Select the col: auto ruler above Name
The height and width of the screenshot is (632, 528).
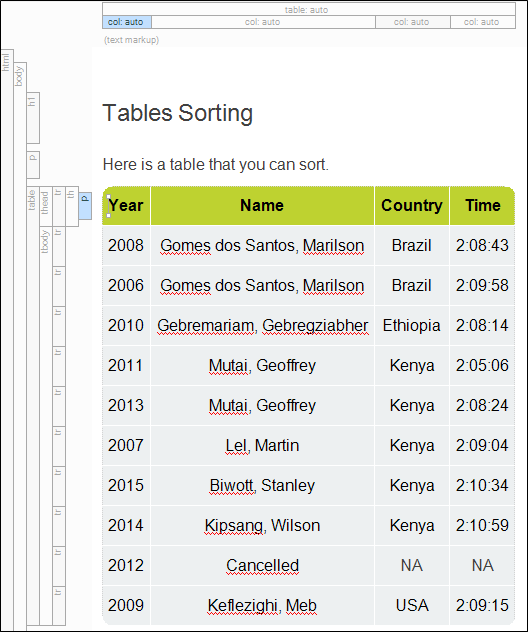click(x=263, y=22)
